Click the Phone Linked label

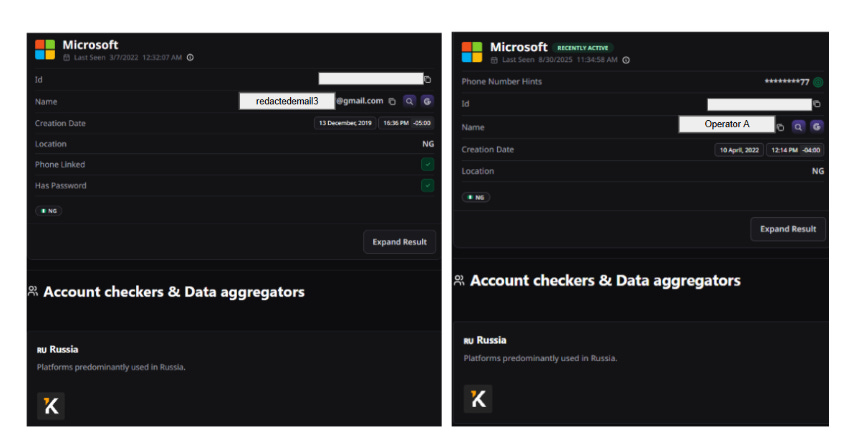[60, 164]
